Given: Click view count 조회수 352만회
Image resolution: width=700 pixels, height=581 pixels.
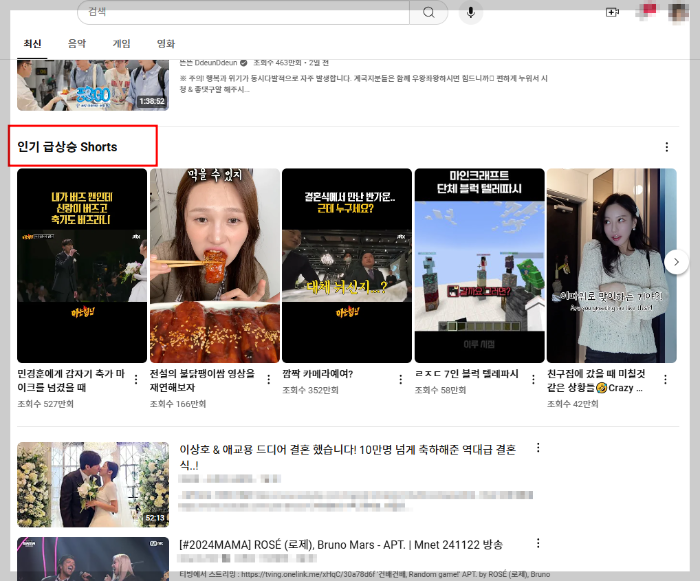Looking at the screenshot, I should [x=310, y=390].
